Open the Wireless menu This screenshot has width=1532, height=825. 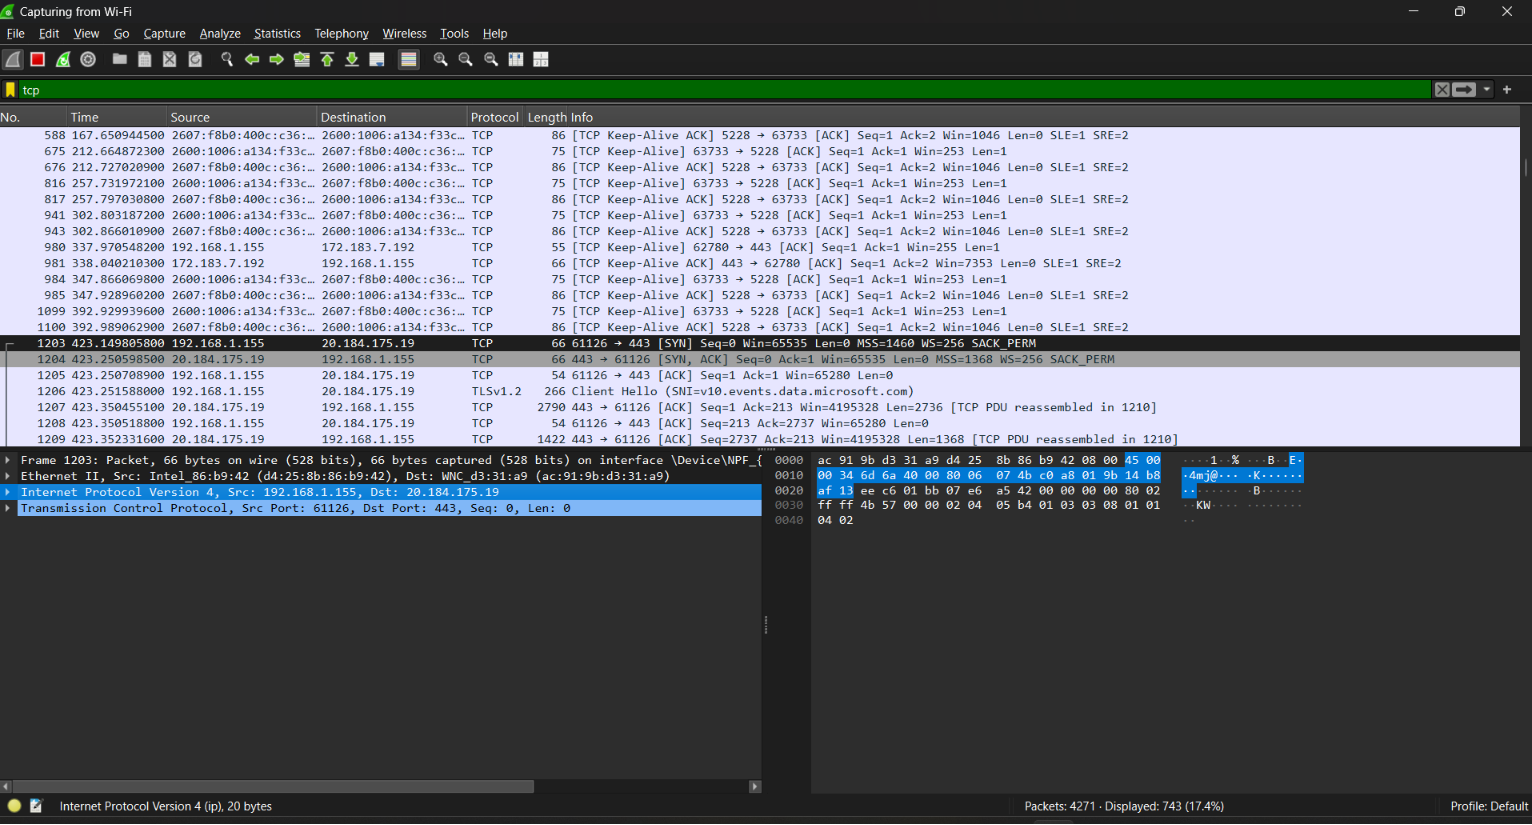[404, 33]
